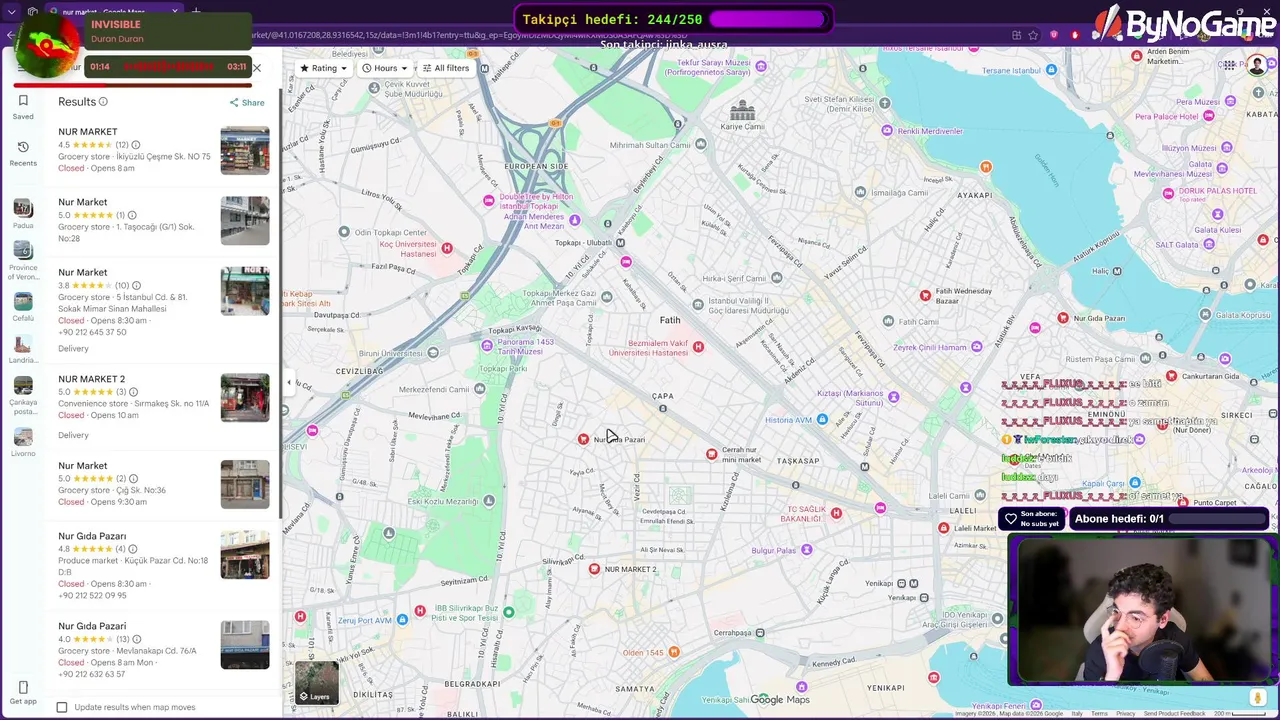Share the search results
Viewport: 1280px width, 720px height.
pos(247,102)
